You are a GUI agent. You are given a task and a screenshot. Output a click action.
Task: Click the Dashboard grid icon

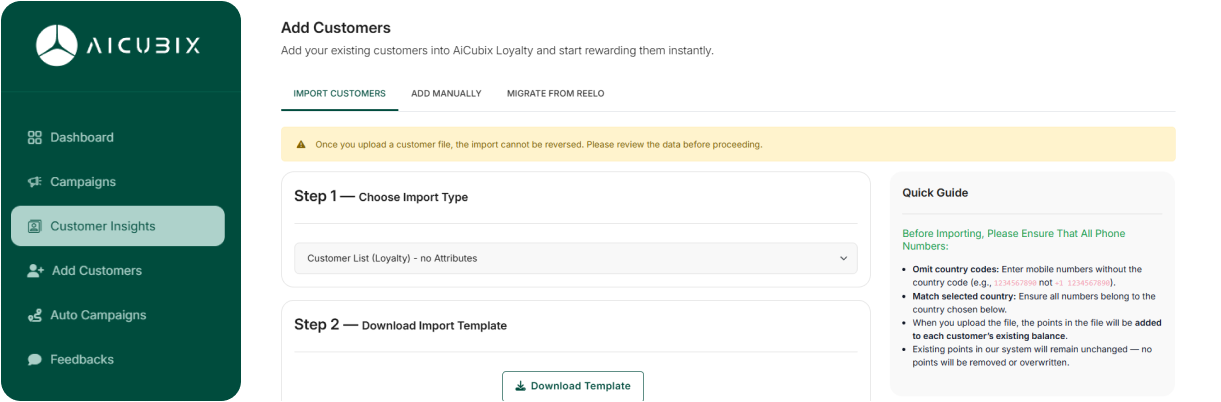point(35,138)
